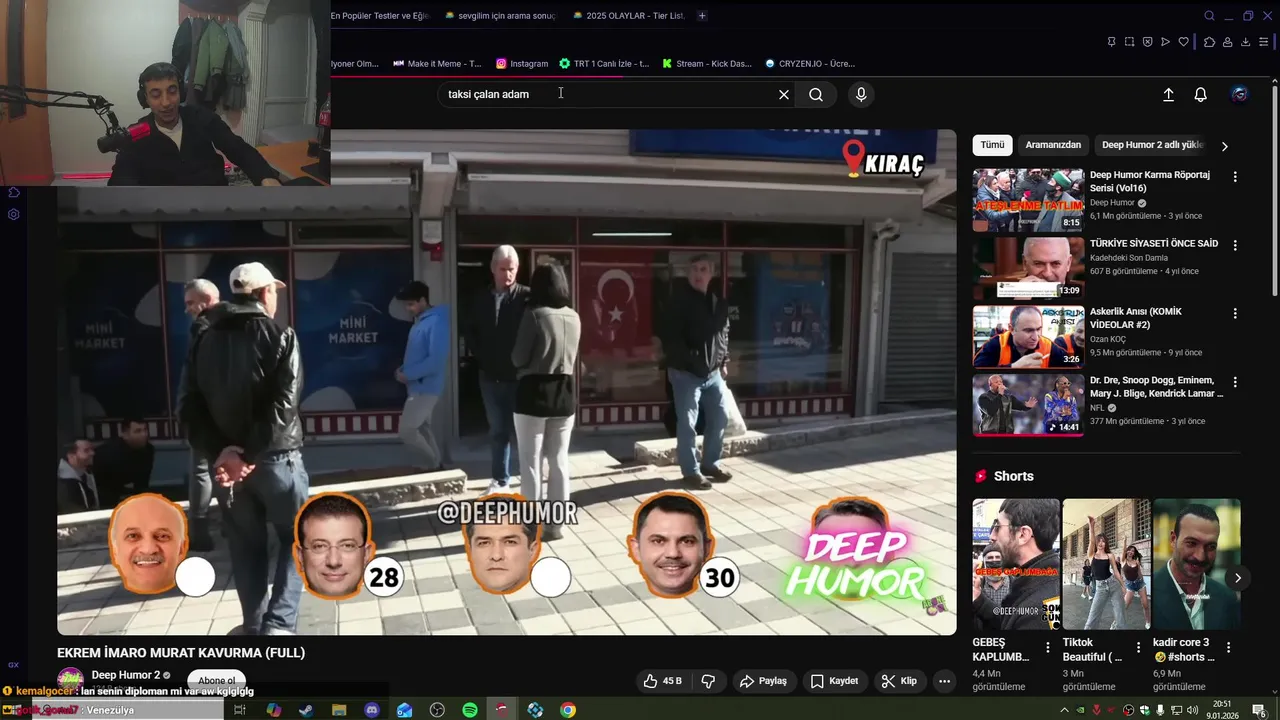The width and height of the screenshot is (1280, 720).
Task: Open the Deep Humor 2 channel name
Action: 126,675
